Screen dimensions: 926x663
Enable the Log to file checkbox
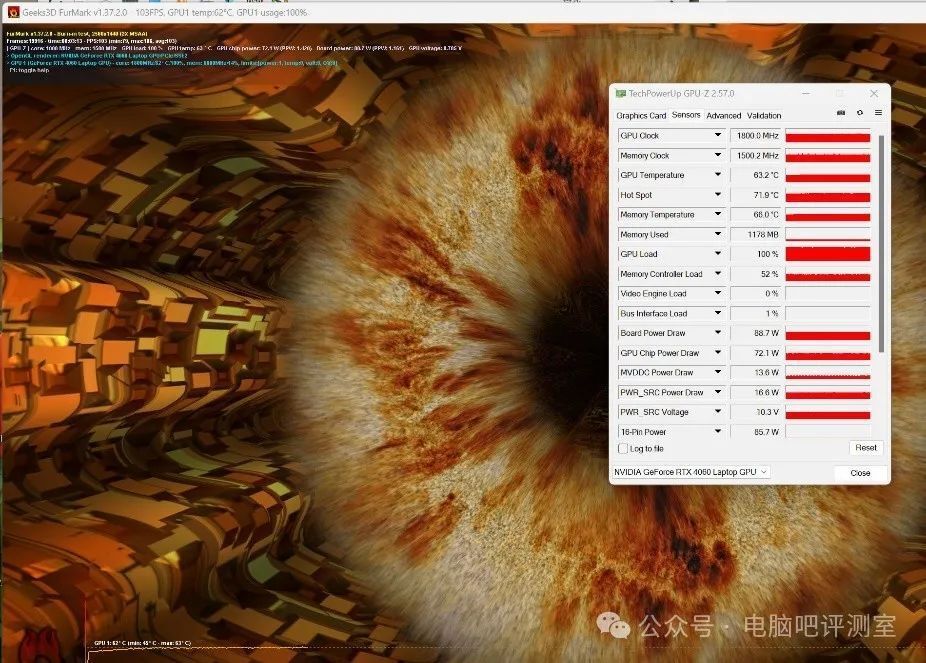pyautogui.click(x=622, y=449)
